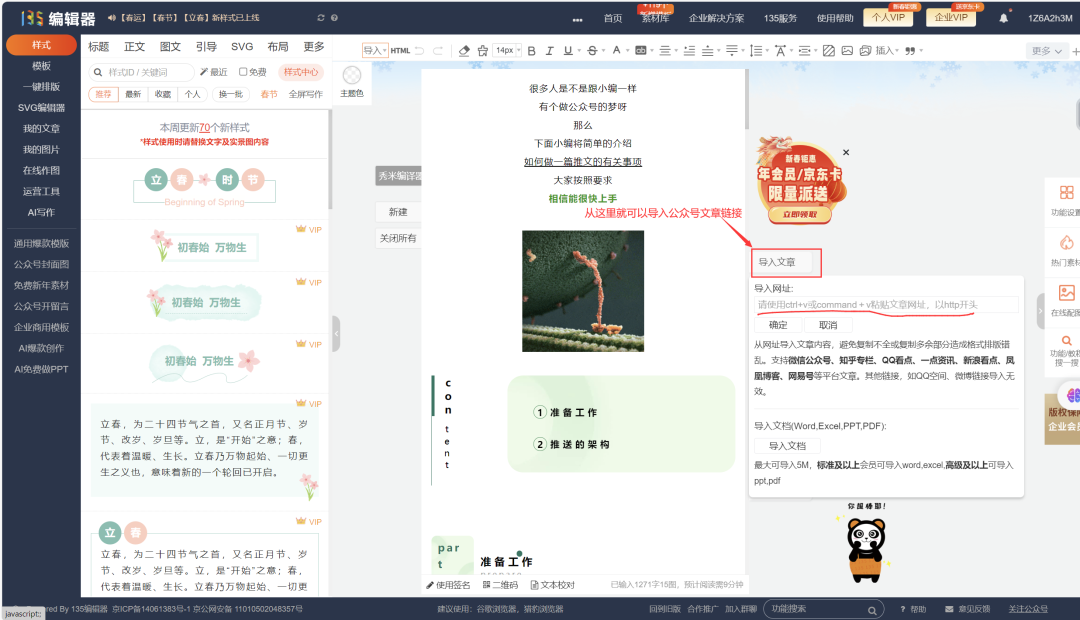Open SVG编辑器 in left sidebar
Screen dimensions: 1080x620
point(41,108)
